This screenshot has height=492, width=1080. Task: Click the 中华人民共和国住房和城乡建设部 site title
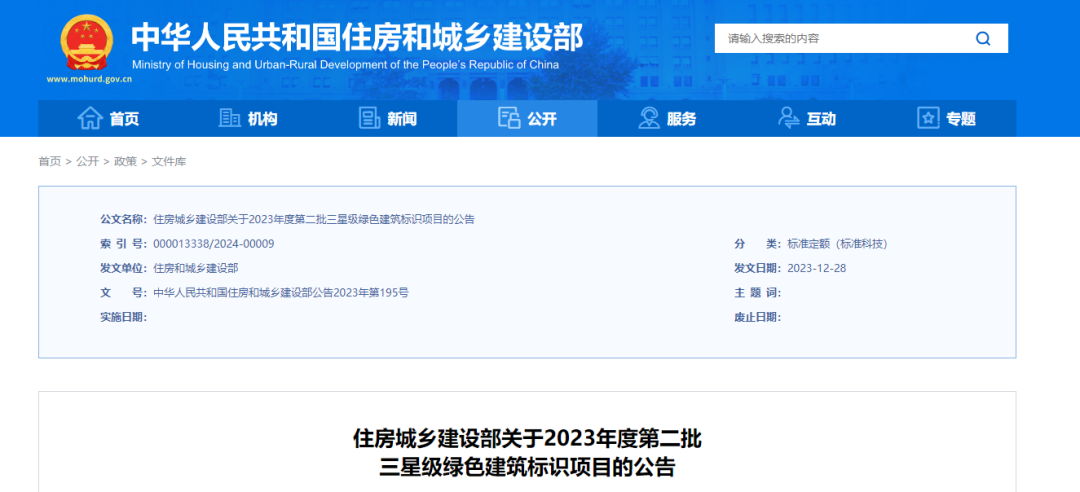pos(357,37)
